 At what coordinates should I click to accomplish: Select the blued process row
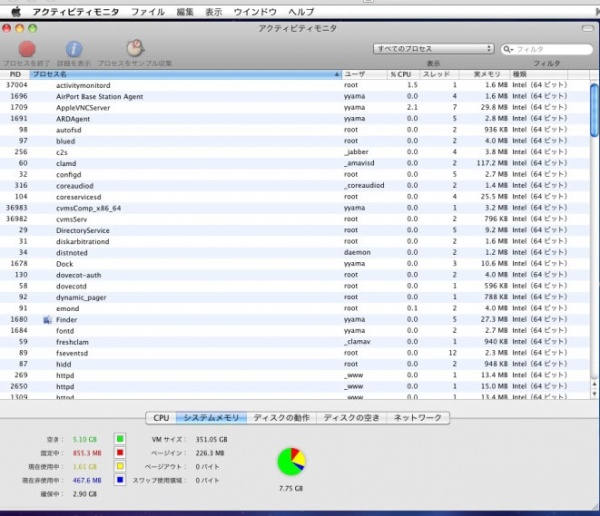coord(295,141)
